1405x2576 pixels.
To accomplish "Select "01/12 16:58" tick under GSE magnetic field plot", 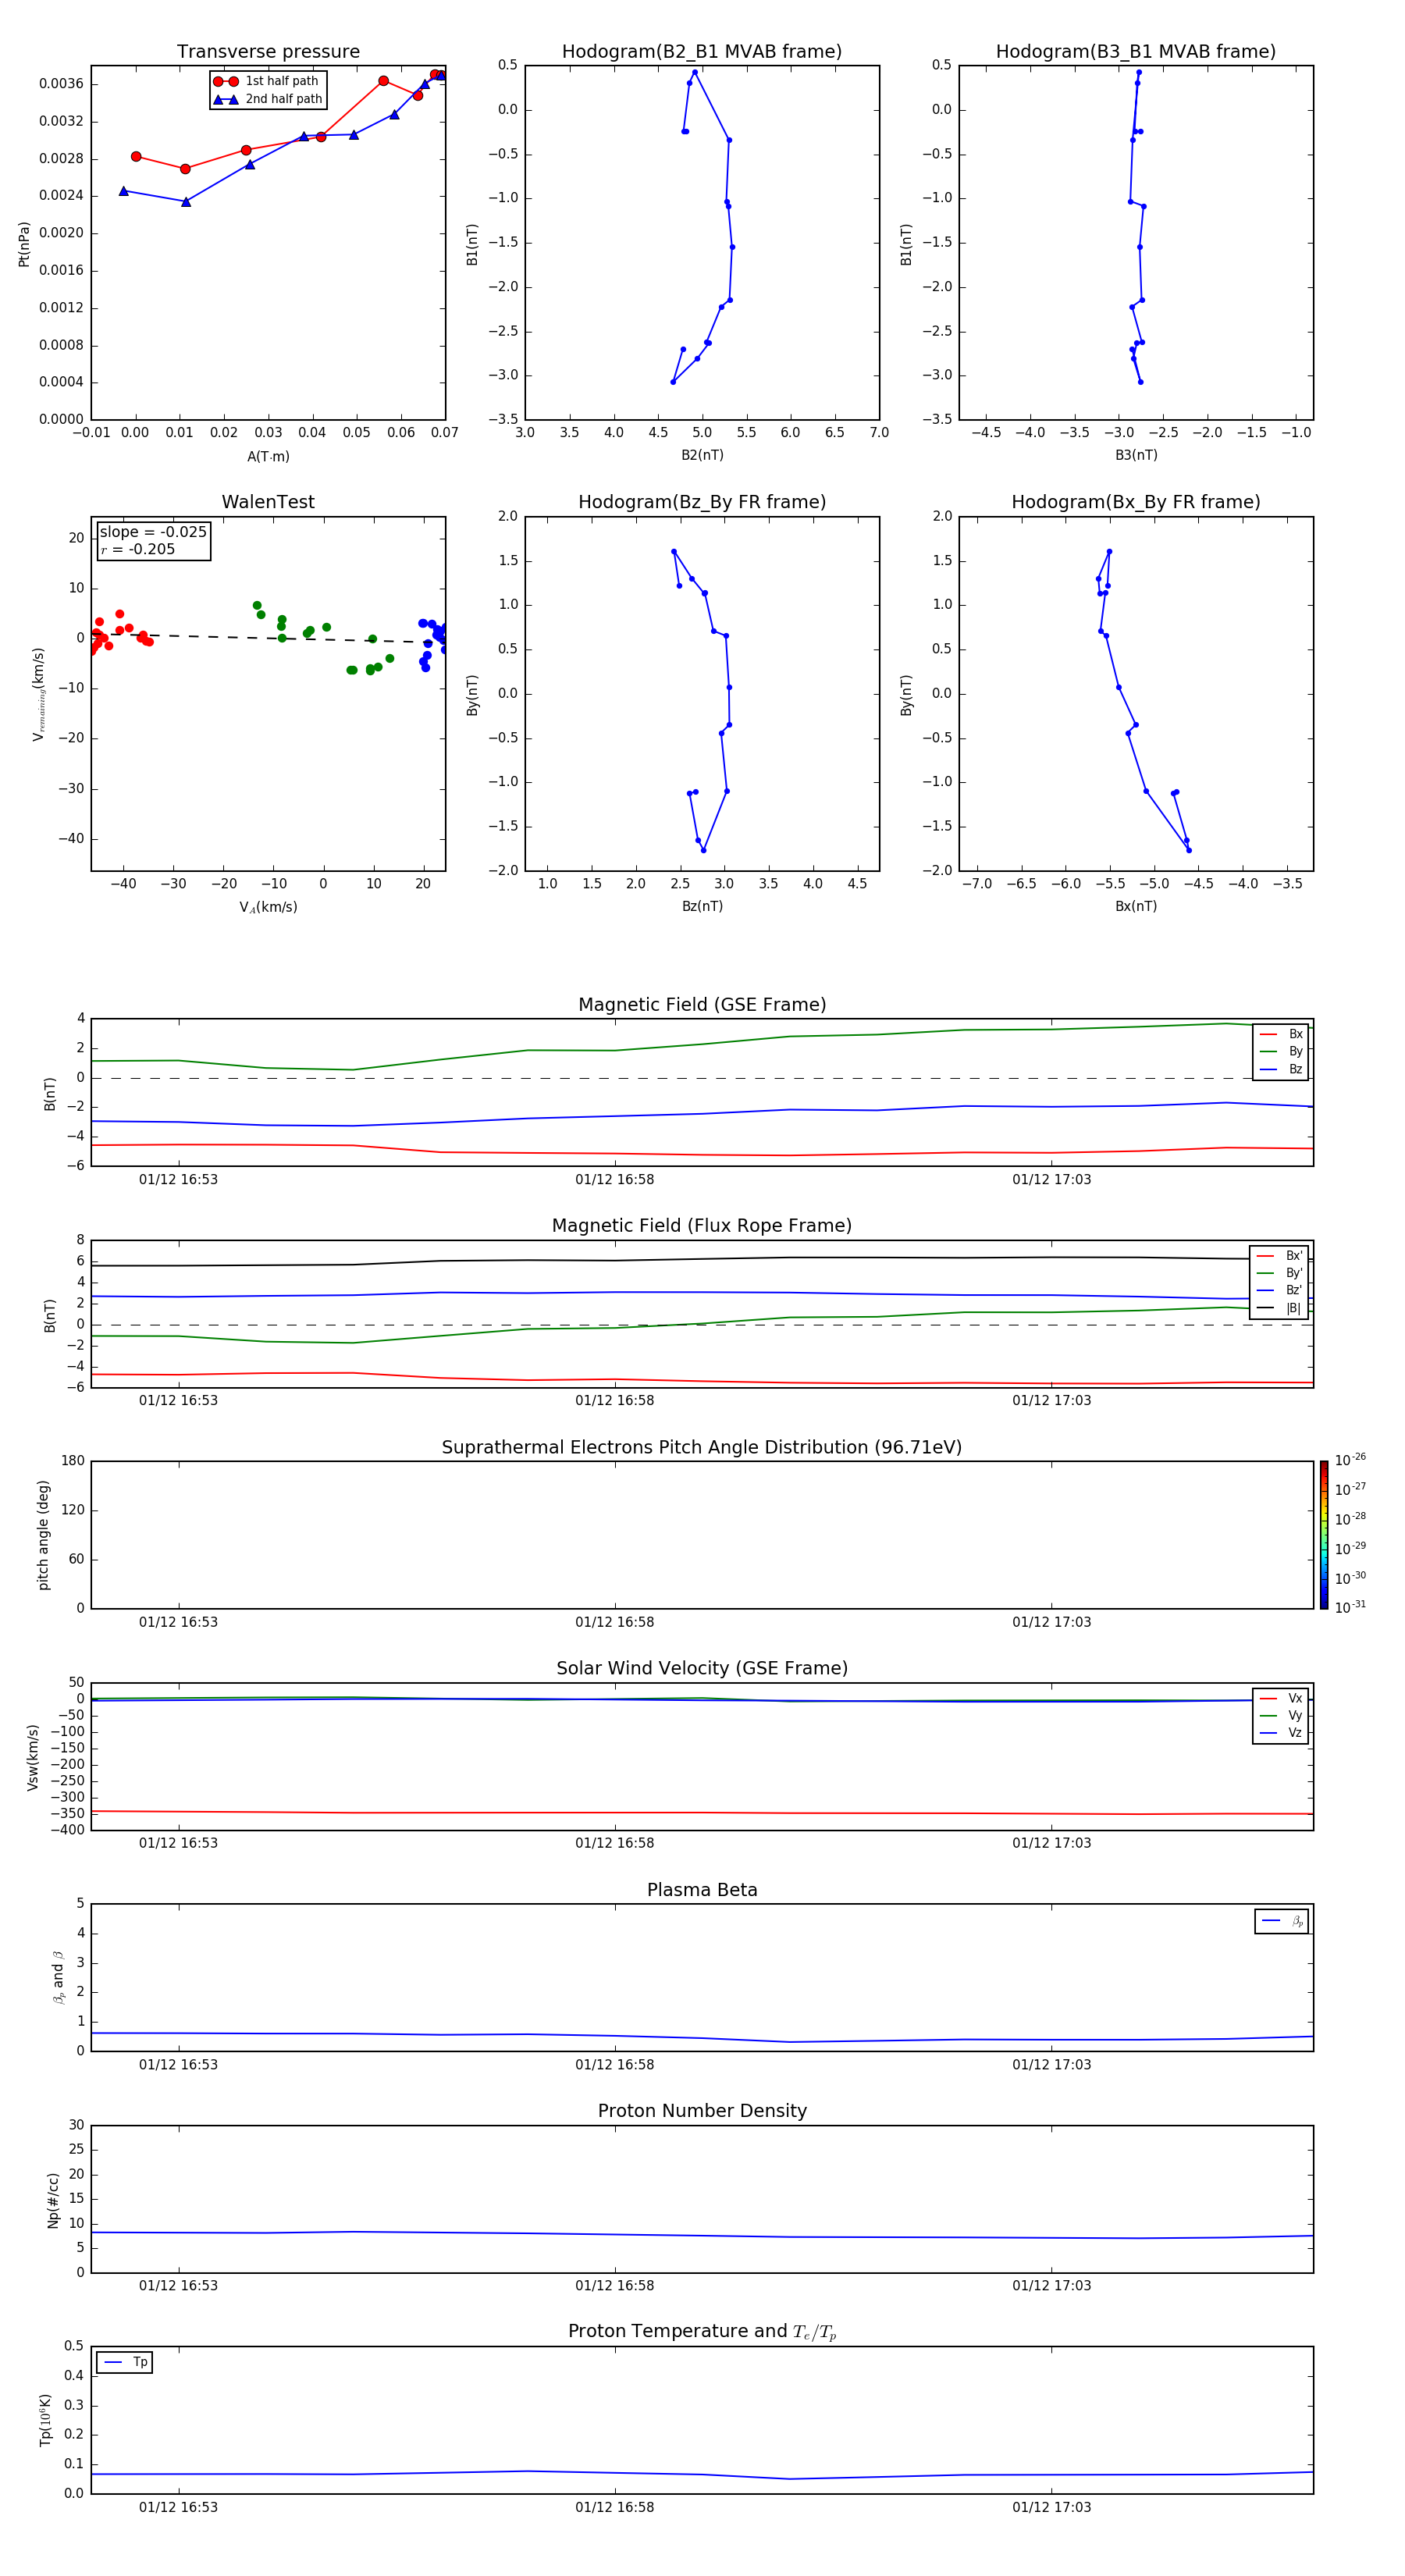I will click(x=615, y=1180).
